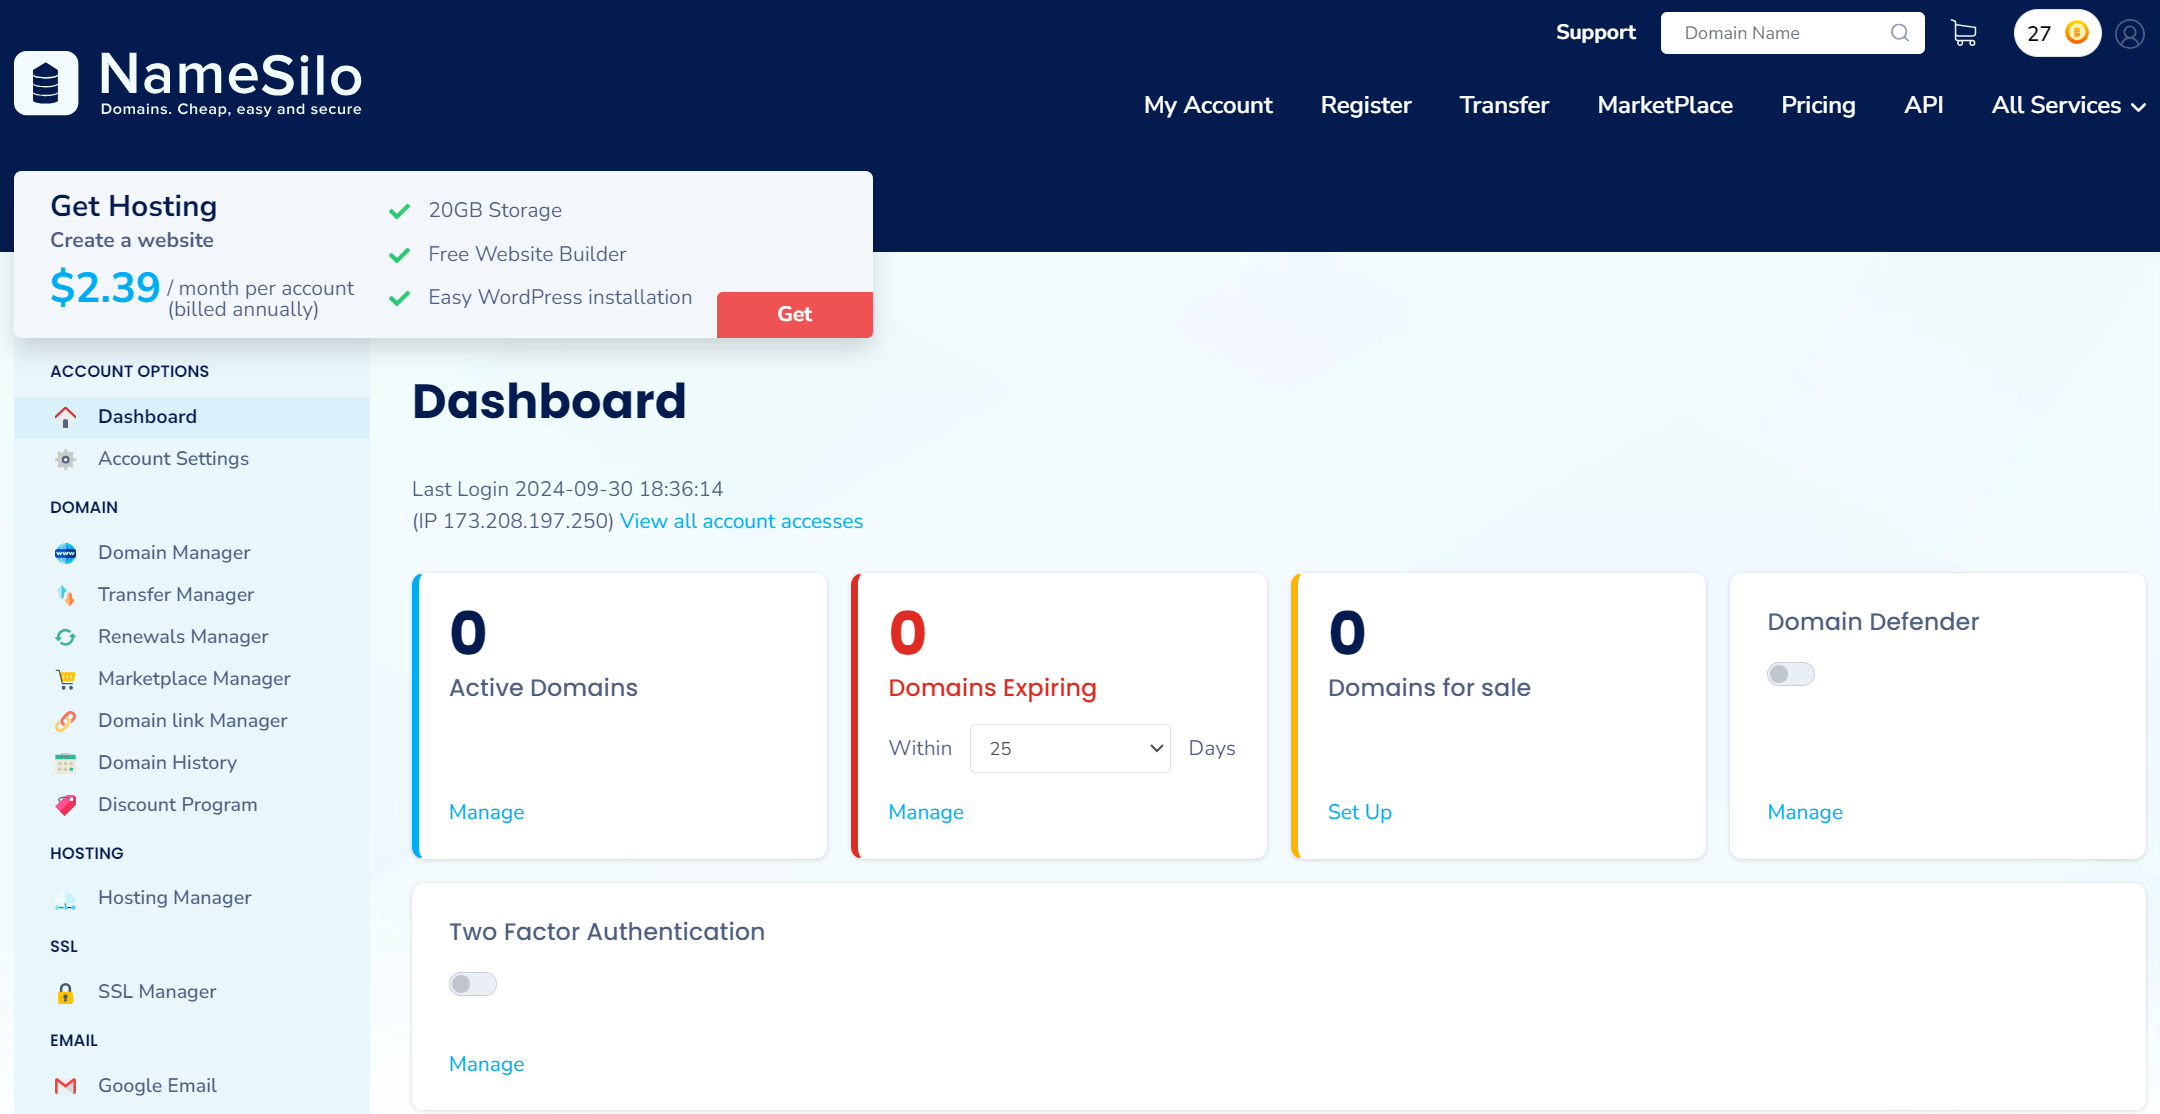
Task: Click the Domain Link Manager icon
Action: point(65,720)
